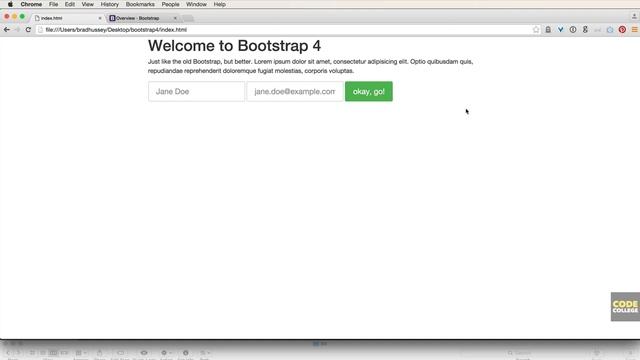Open the Chrome profile icon
The width and height of the screenshot is (640, 360).
tap(634, 16)
